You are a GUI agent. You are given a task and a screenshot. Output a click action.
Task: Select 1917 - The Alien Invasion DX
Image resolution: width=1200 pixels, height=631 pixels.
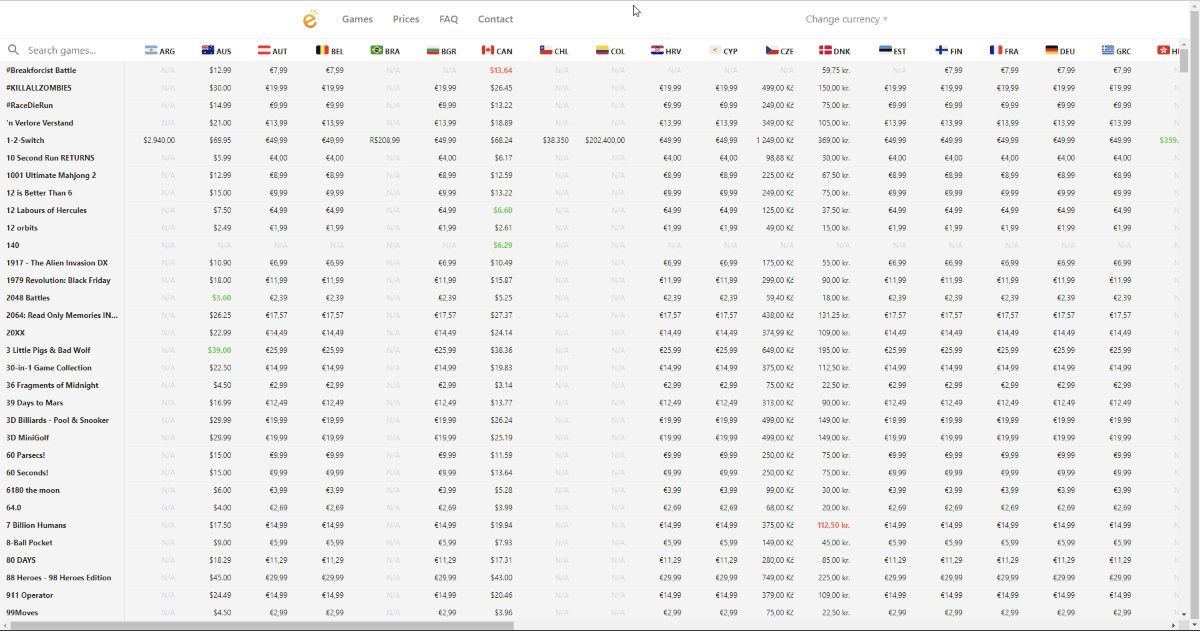pos(57,263)
